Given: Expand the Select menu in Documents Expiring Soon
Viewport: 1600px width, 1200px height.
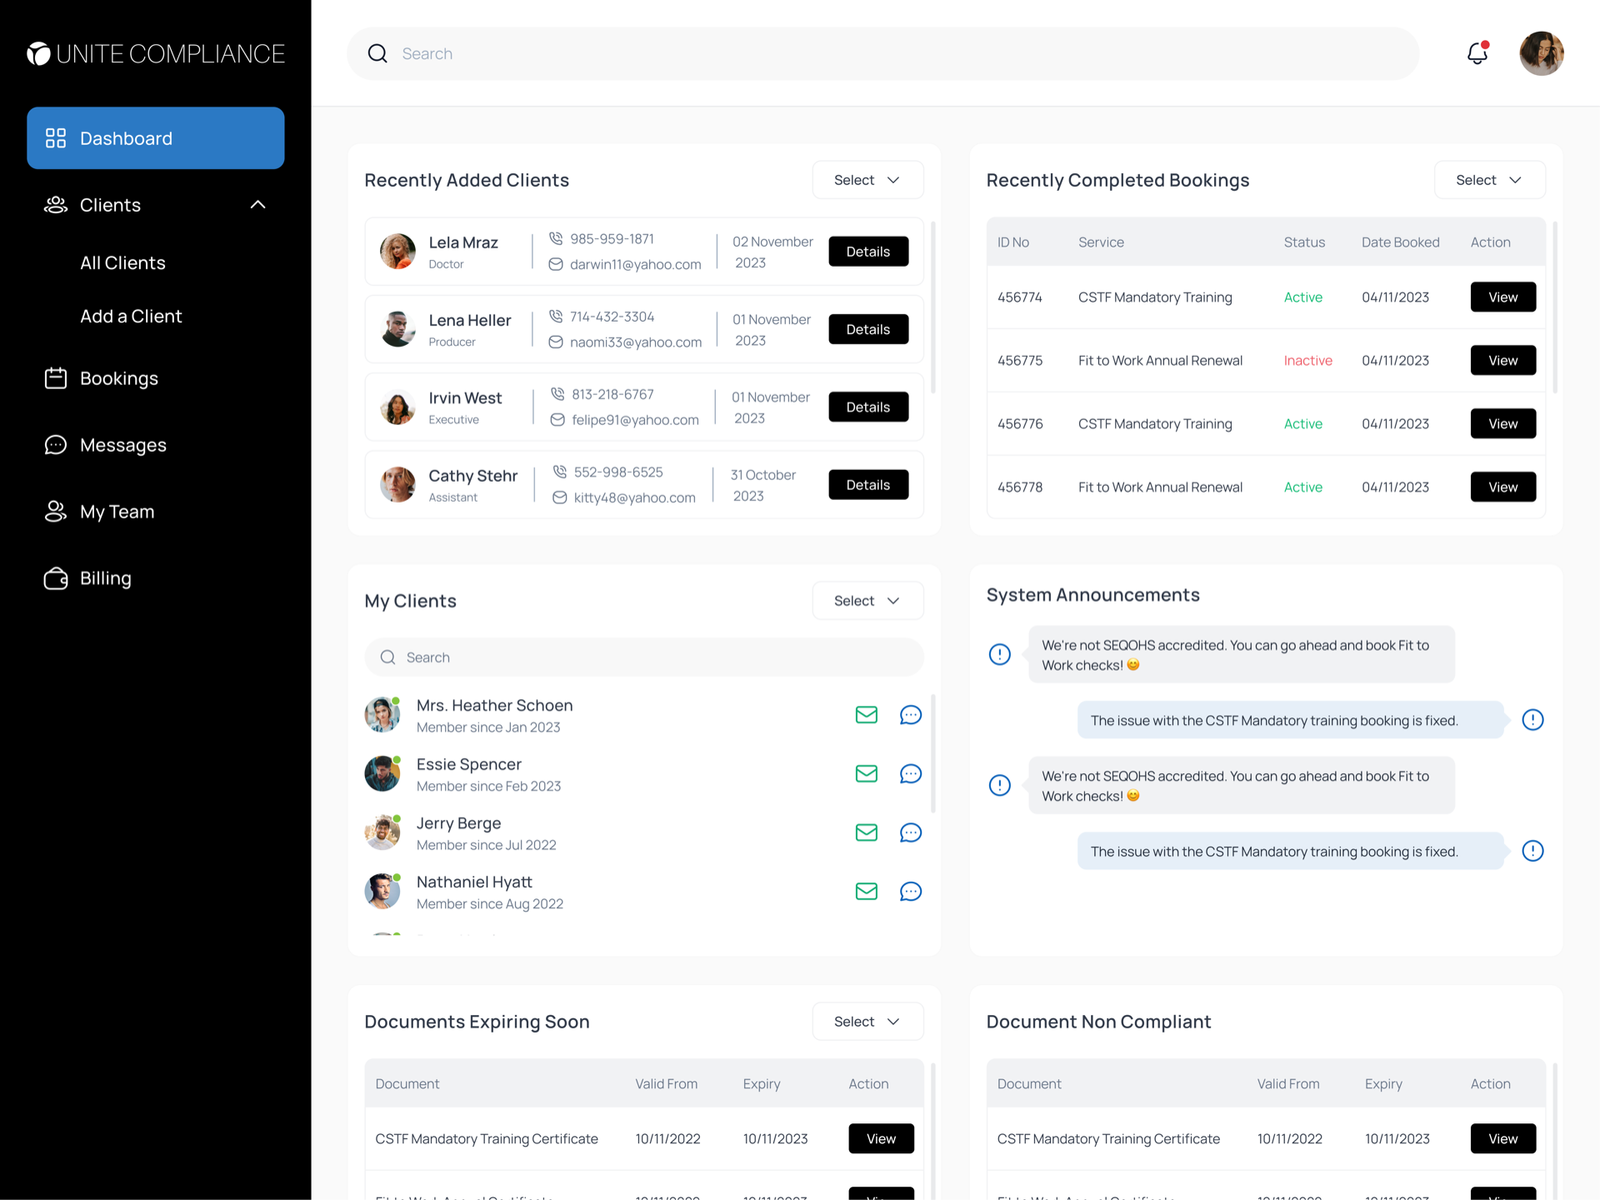Looking at the screenshot, I should [x=867, y=1021].
